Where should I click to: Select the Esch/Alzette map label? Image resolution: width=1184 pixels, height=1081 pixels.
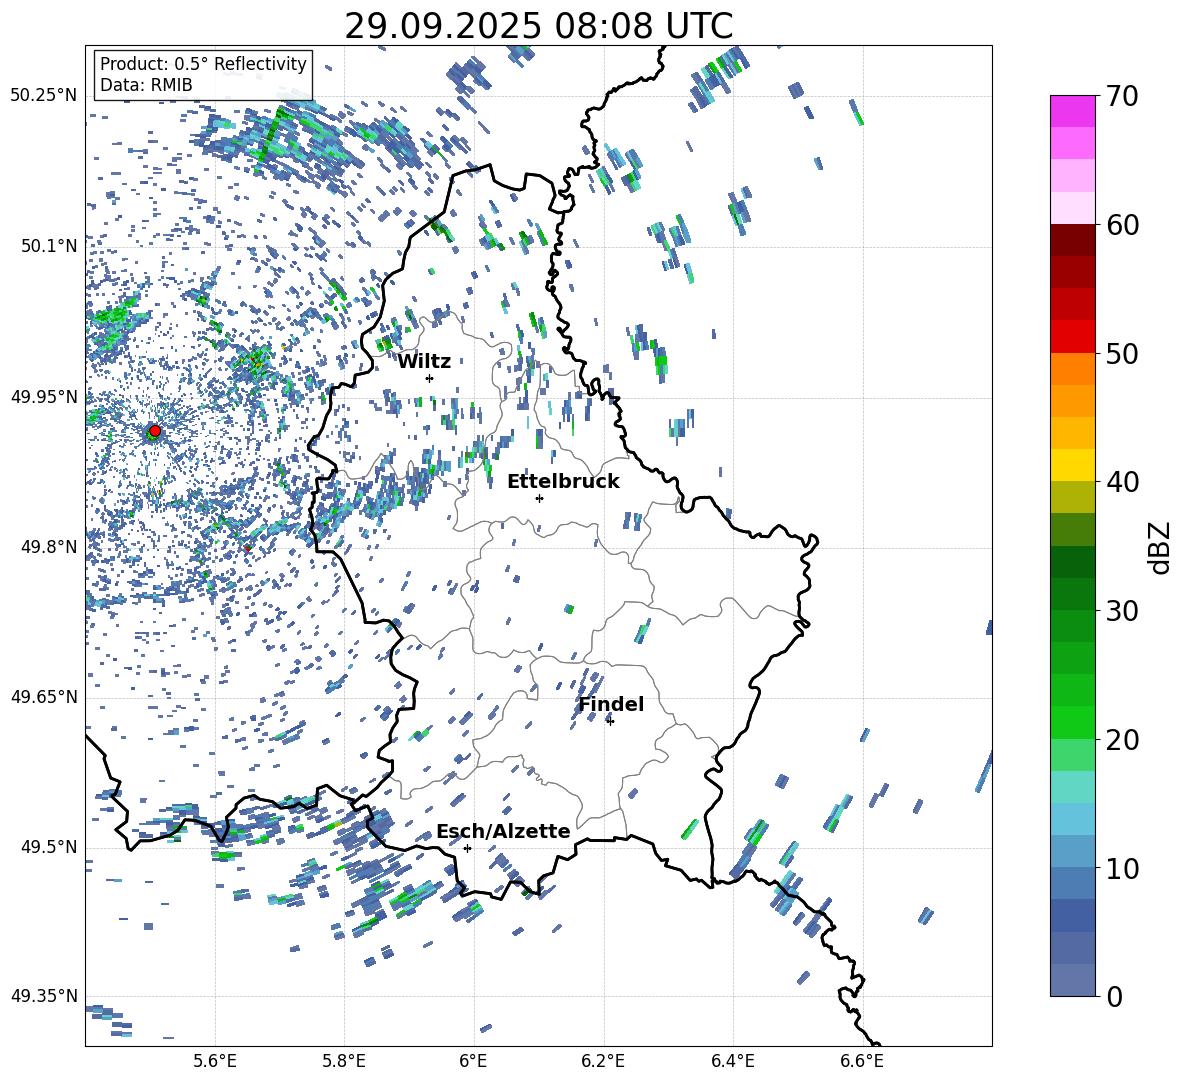point(503,831)
